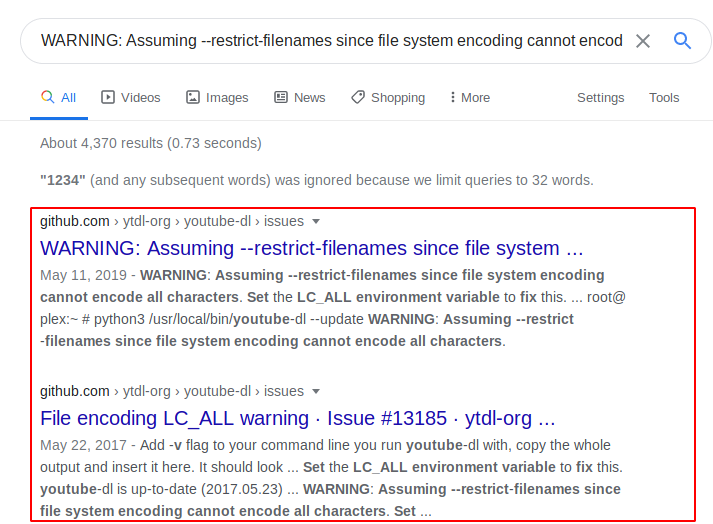
Task: Click the Videos play icon
Action: [x=108, y=97]
